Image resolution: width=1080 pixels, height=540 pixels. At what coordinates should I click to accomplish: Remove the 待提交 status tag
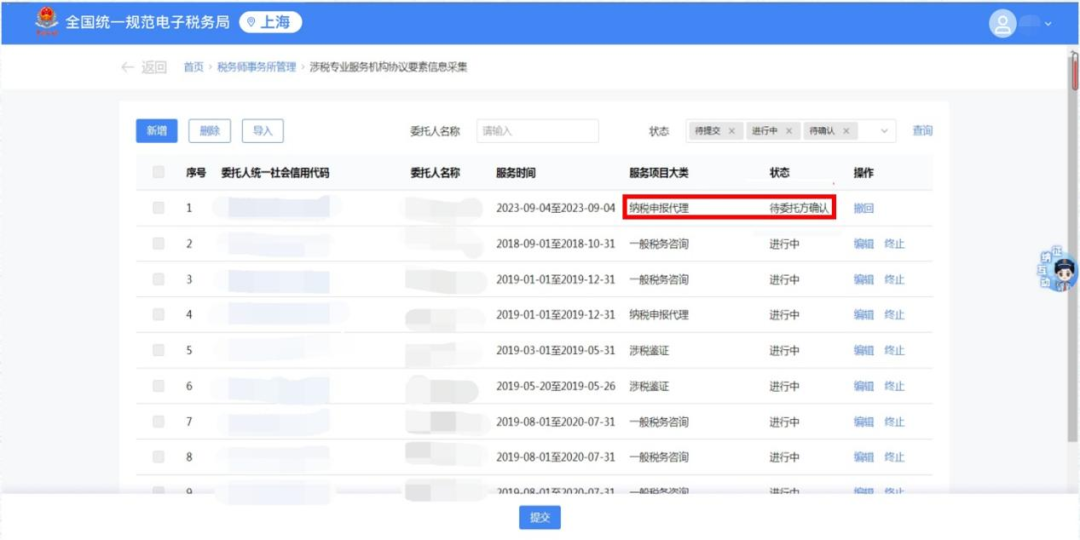tap(731, 131)
